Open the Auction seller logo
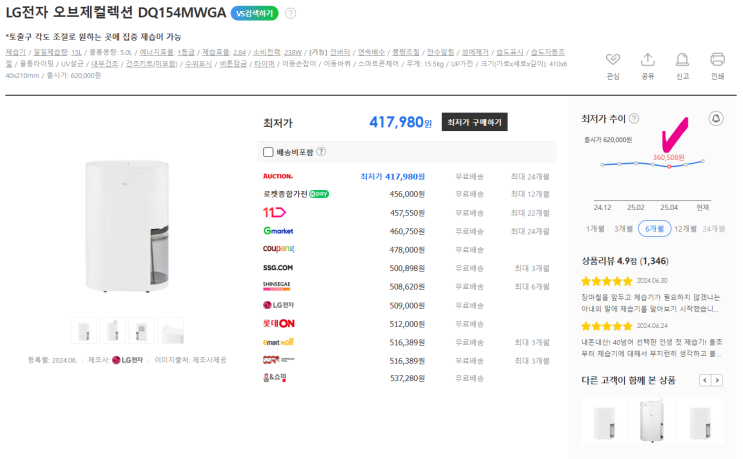The width and height of the screenshot is (743, 459). (x=278, y=176)
